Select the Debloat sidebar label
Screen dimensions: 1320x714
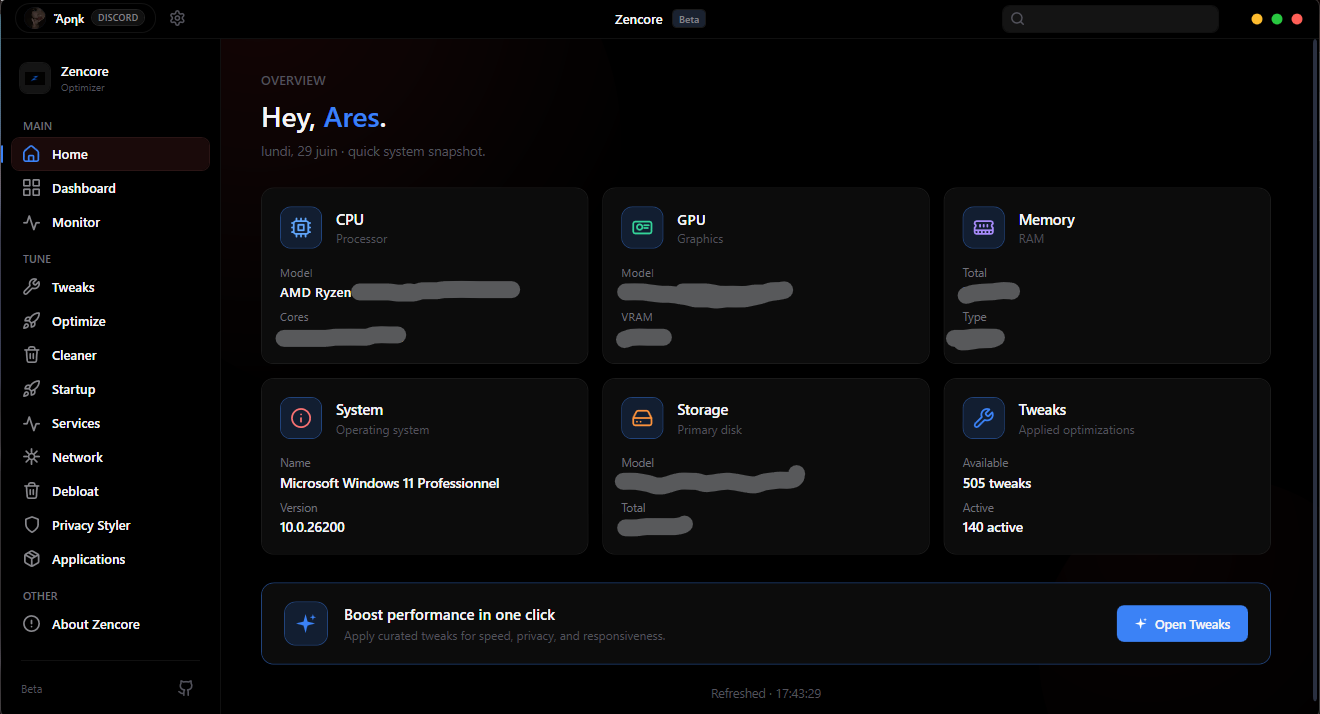click(75, 491)
